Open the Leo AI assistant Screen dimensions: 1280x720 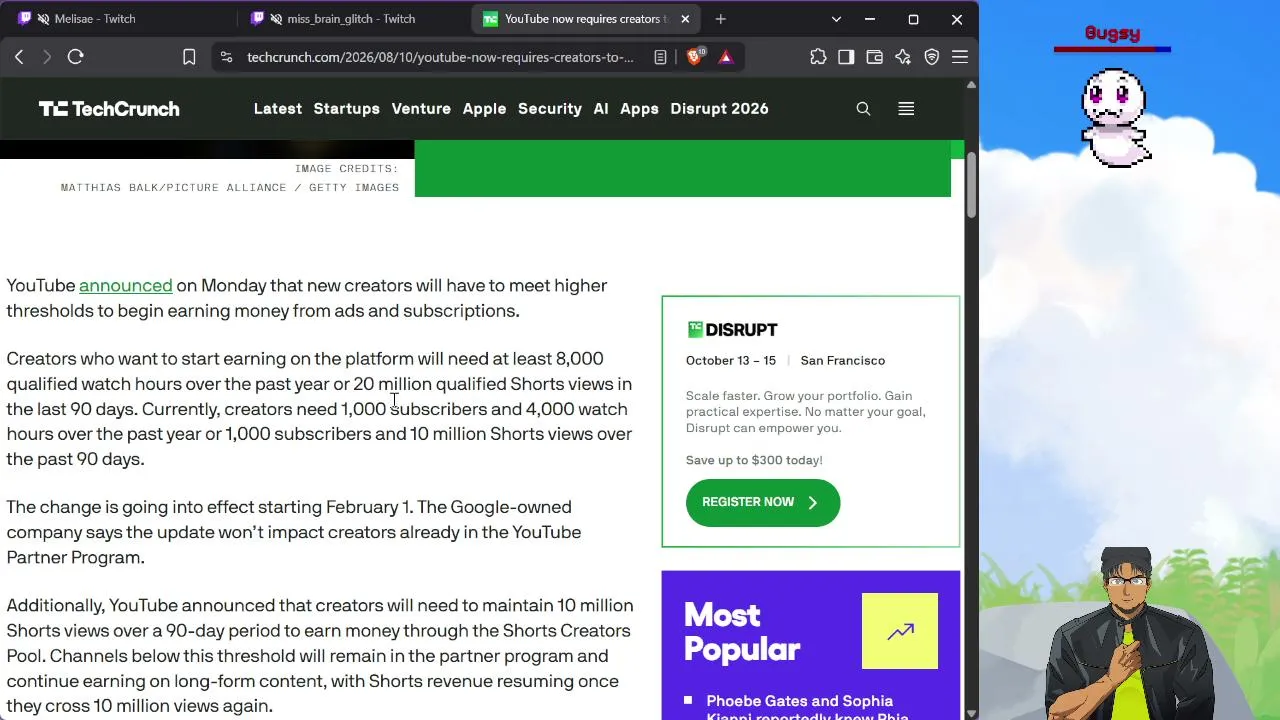903,57
